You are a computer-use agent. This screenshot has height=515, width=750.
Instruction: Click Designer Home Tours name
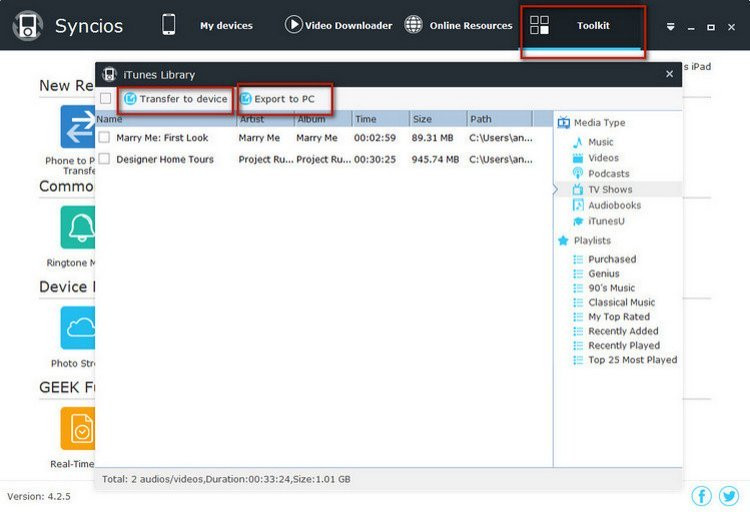[x=165, y=159]
